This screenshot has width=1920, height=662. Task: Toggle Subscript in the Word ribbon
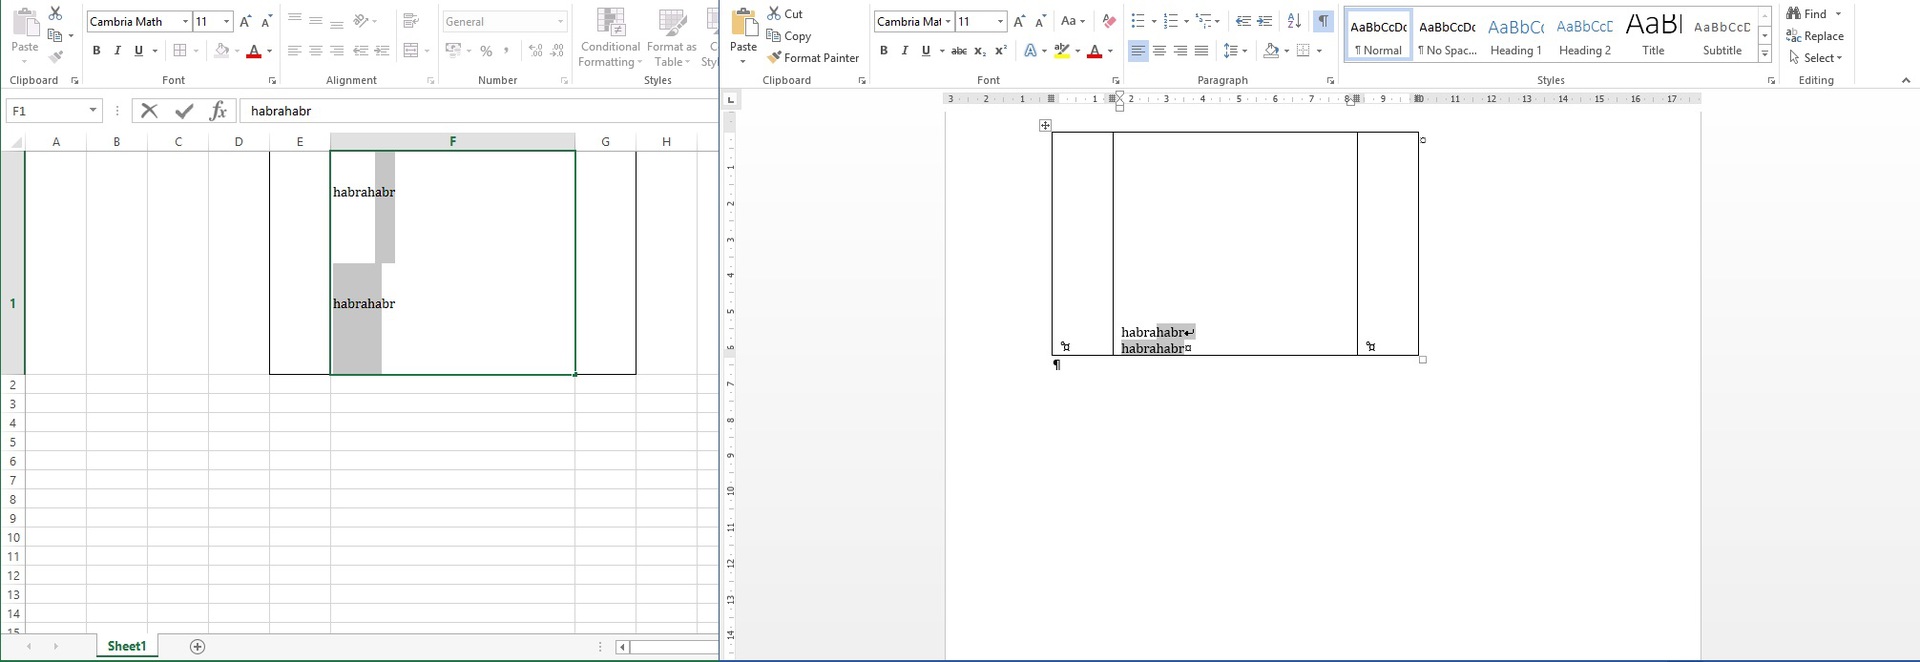coord(980,50)
